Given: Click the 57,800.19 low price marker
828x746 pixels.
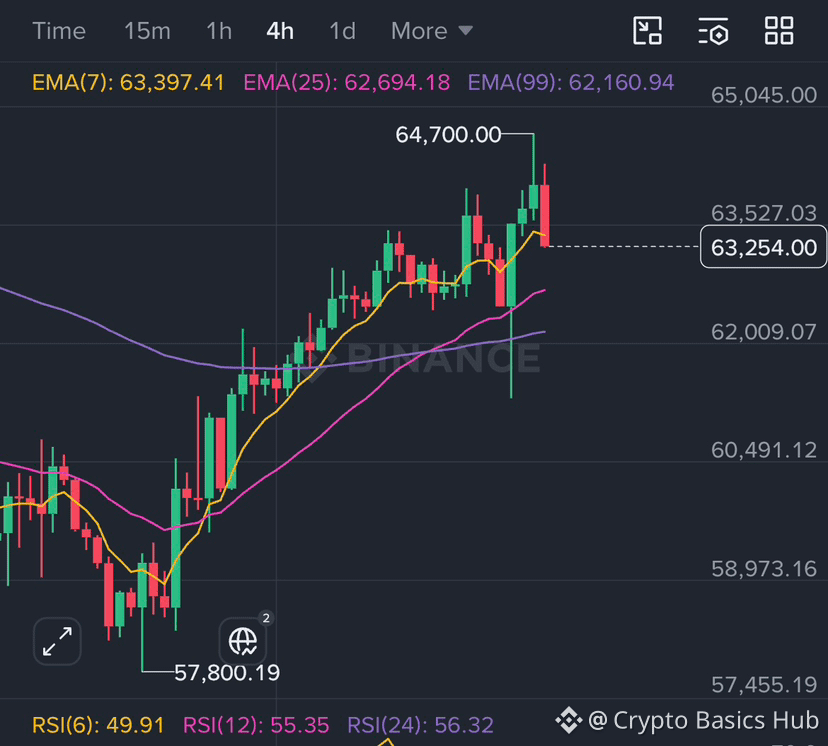Looking at the screenshot, I should pyautogui.click(x=227, y=673).
